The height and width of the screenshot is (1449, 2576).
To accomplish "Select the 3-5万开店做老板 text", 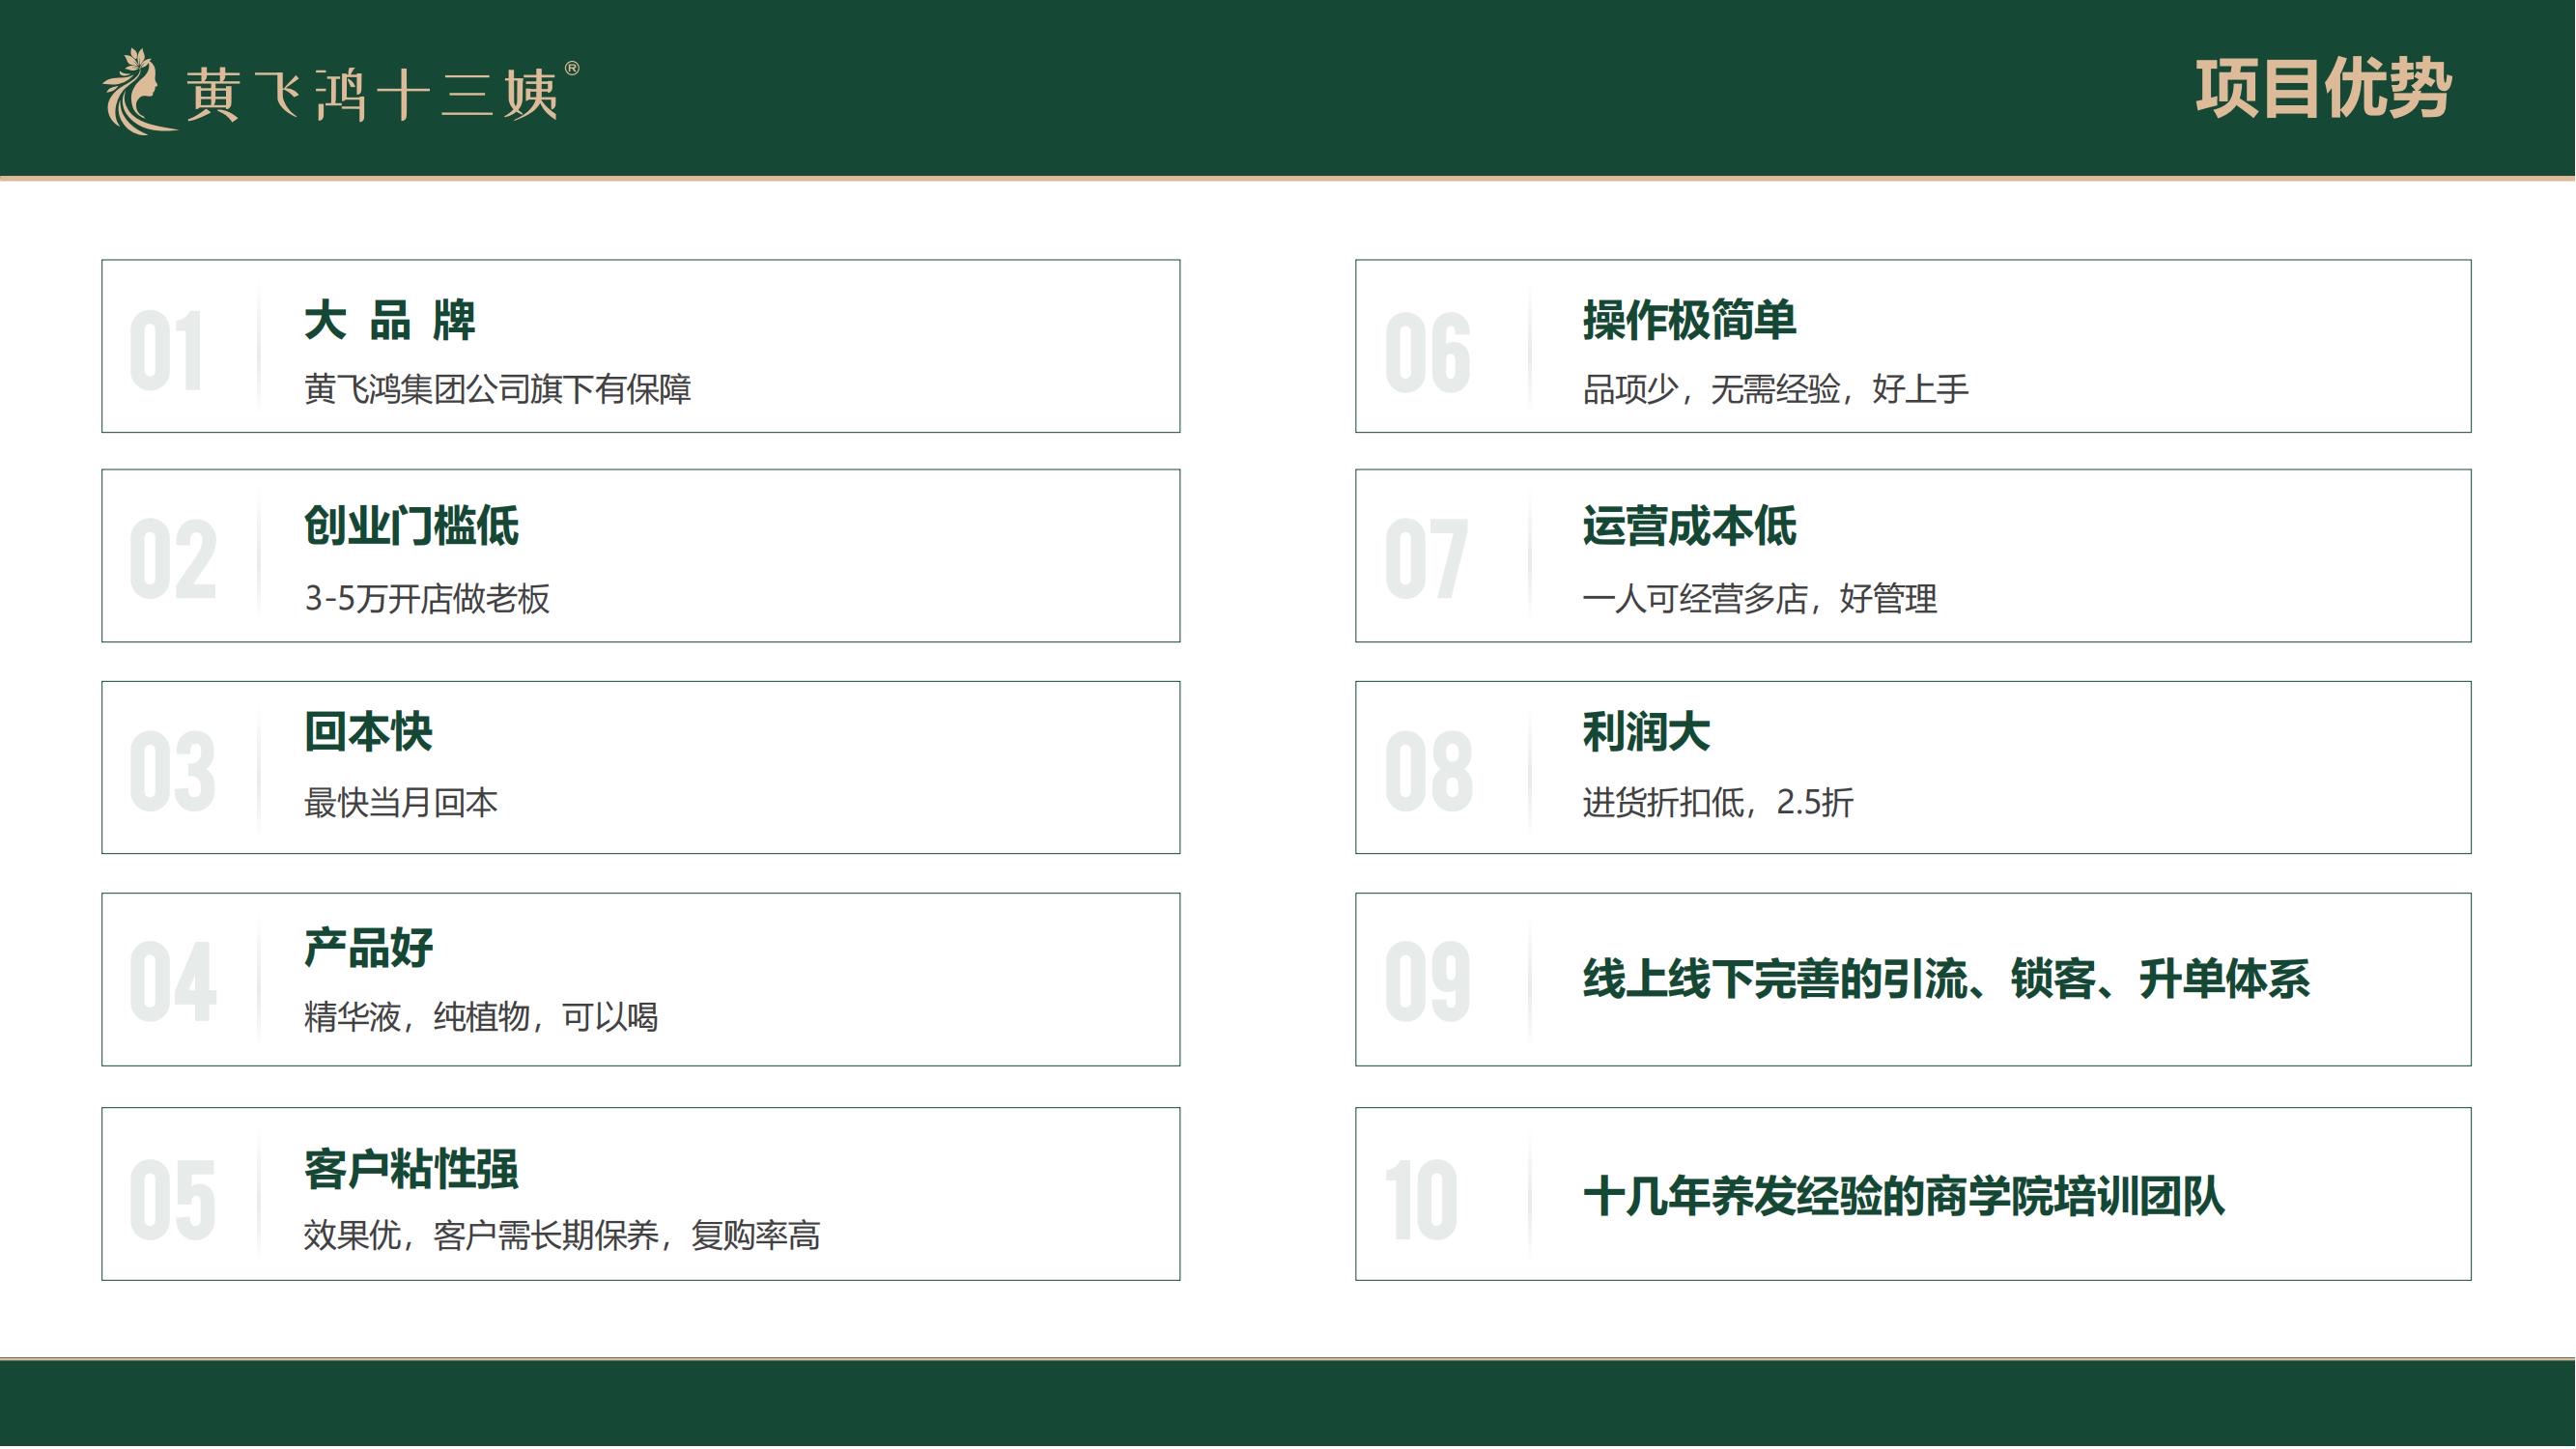I will pyautogui.click(x=427, y=599).
